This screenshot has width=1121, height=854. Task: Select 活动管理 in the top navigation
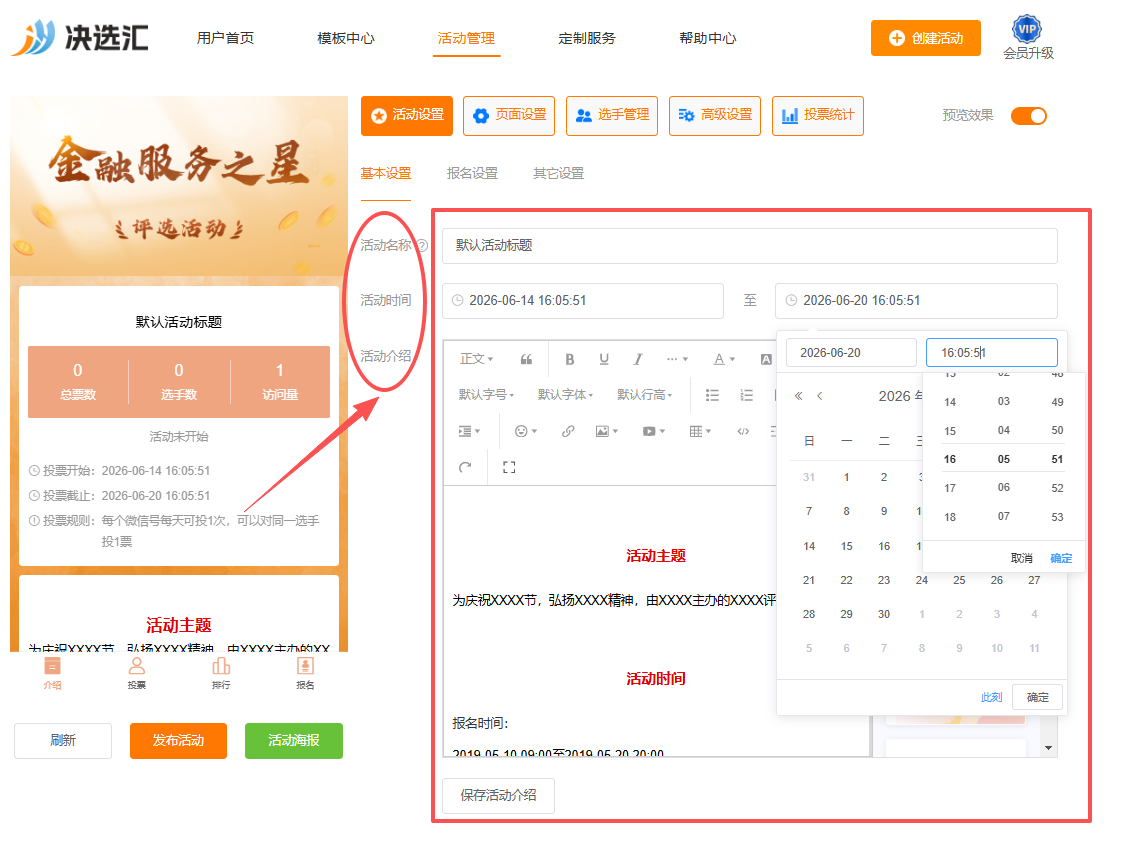tap(466, 38)
